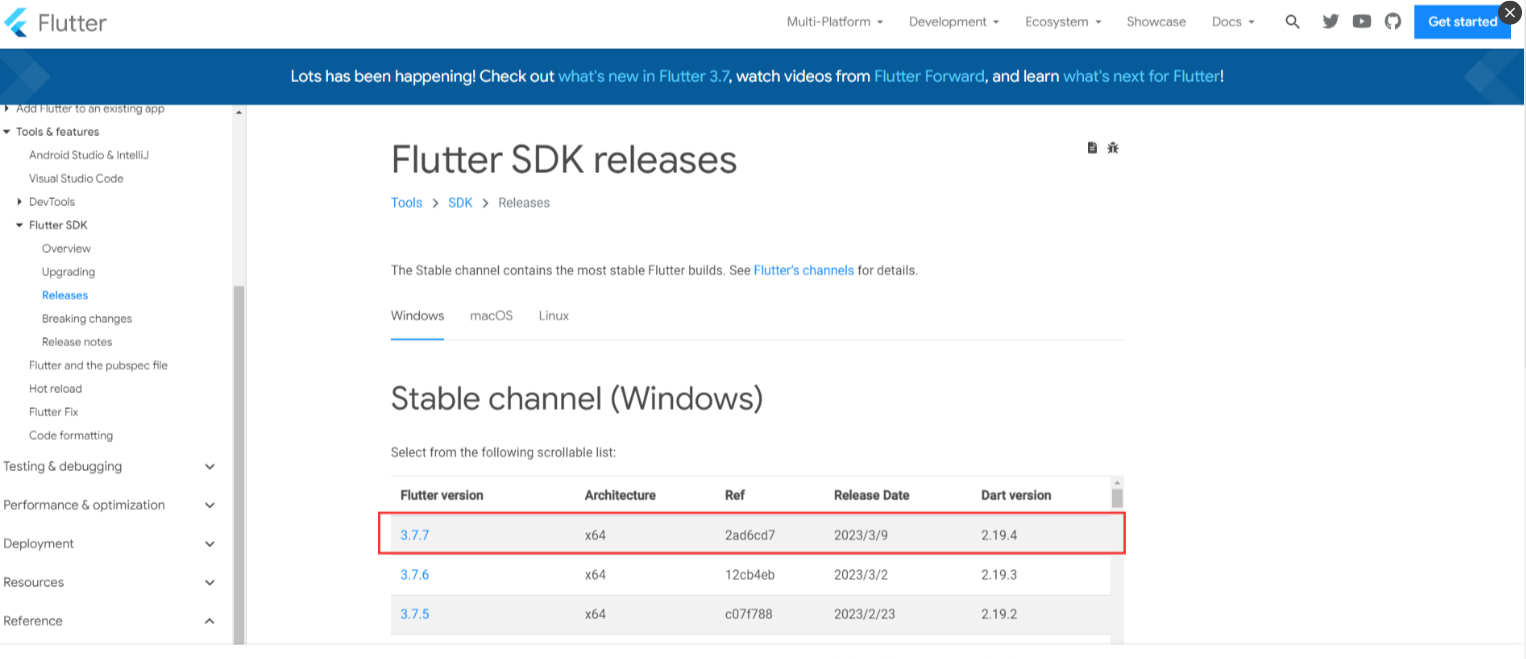
Task: Collapse the Reference section
Action: tap(109, 621)
